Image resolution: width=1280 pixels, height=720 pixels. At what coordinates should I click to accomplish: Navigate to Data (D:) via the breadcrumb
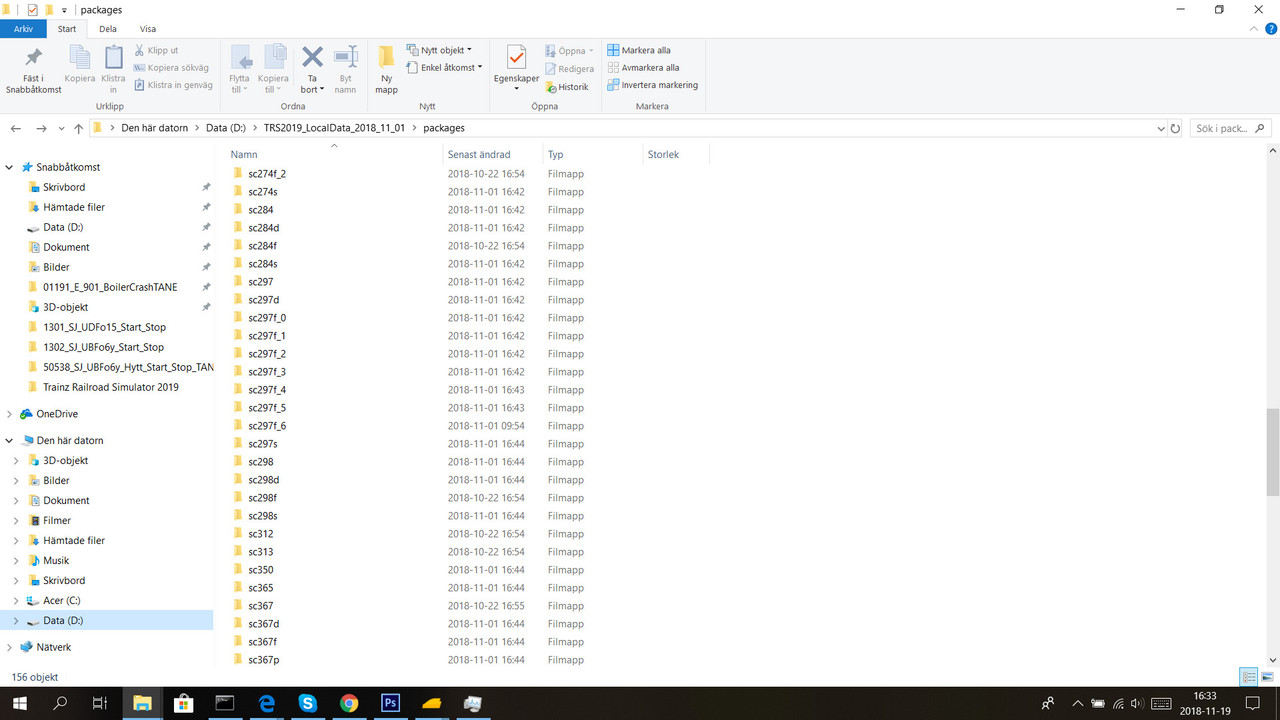[x=225, y=127]
